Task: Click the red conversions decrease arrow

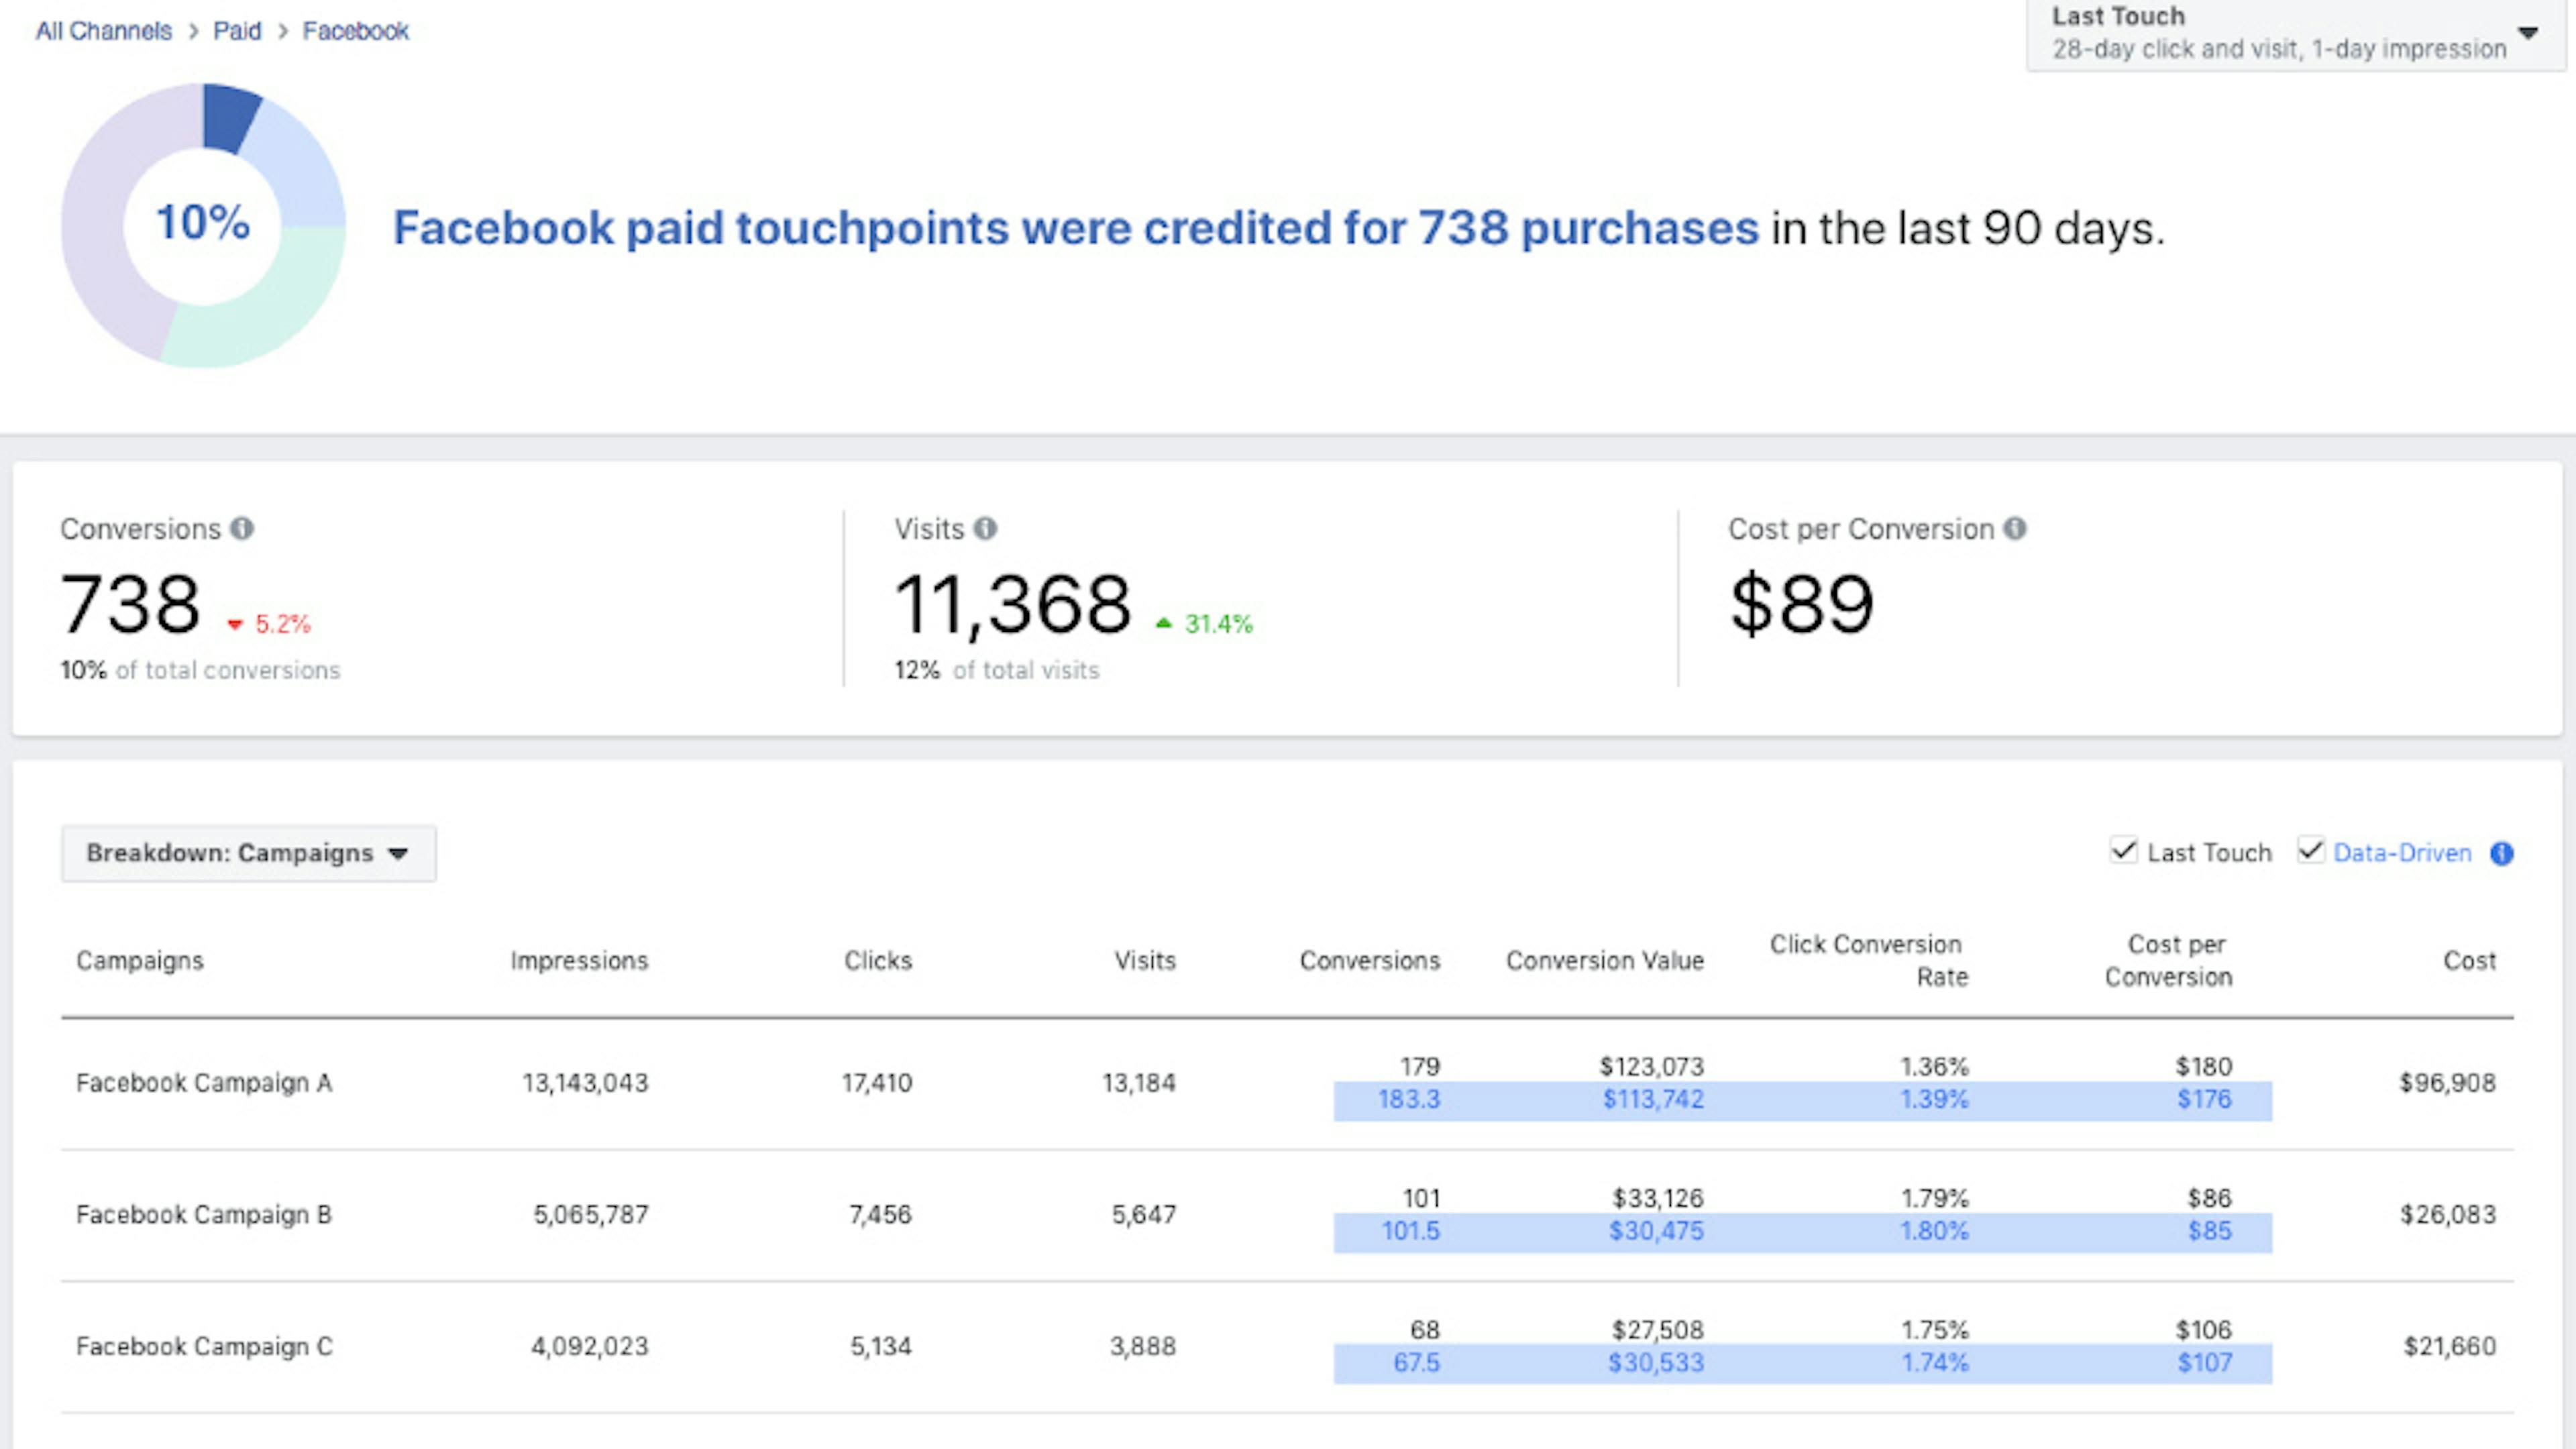Action: pos(235,625)
